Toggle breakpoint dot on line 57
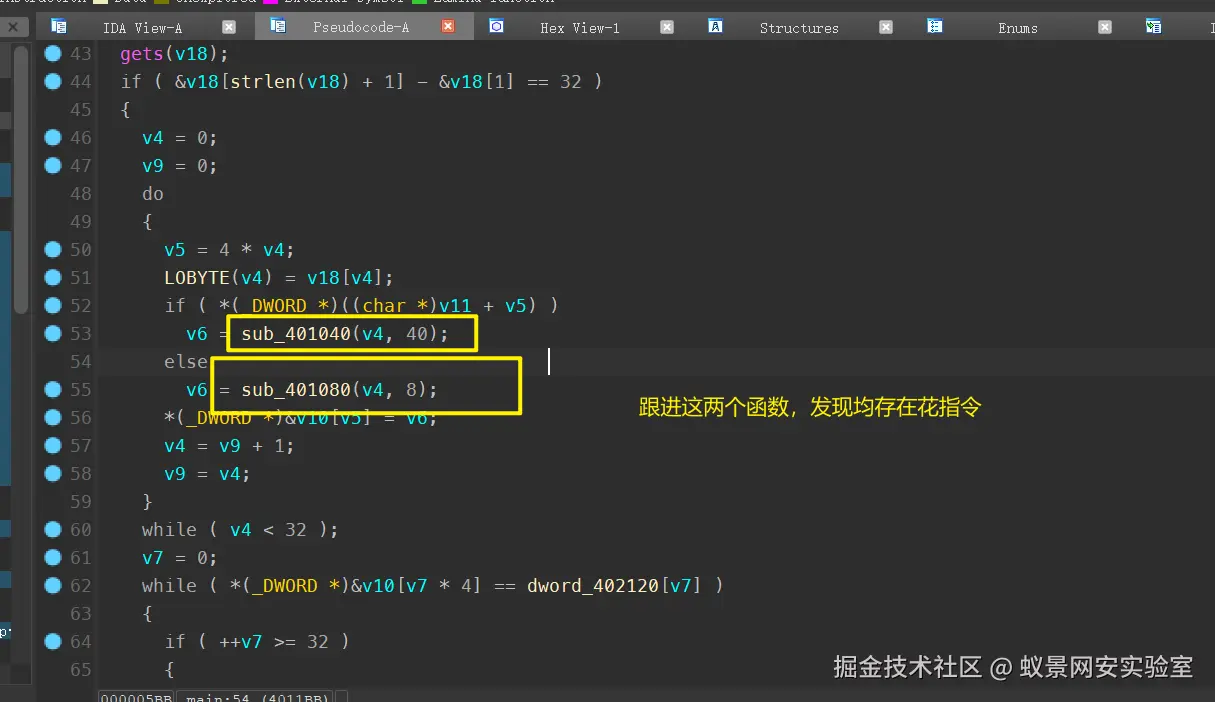This screenshot has height=702, width=1215. click(52, 445)
